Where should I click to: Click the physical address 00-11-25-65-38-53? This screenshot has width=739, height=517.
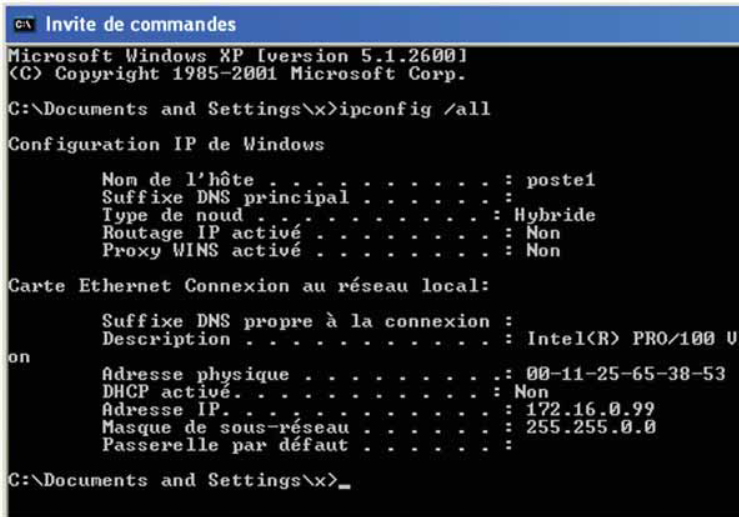(x=625, y=374)
